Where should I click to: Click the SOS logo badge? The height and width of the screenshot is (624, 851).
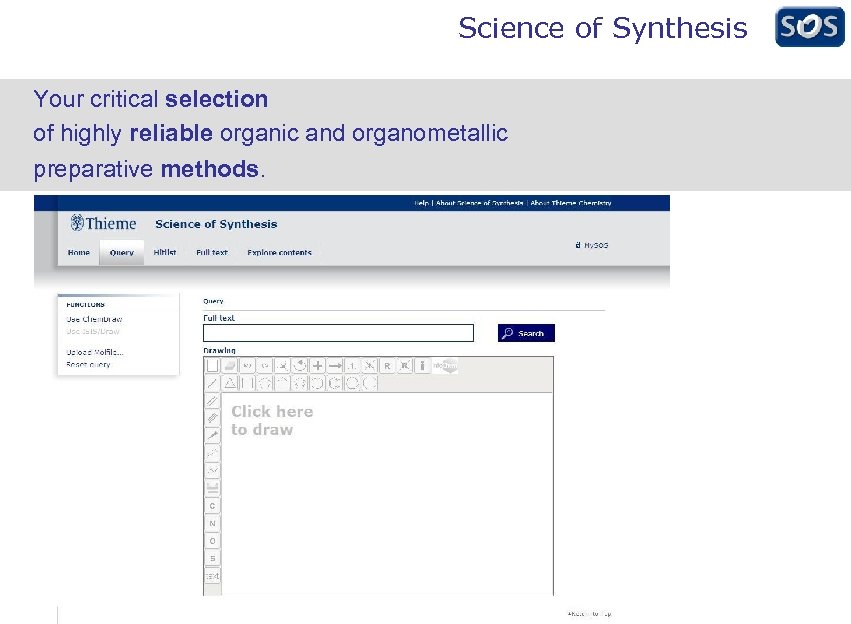(x=809, y=27)
